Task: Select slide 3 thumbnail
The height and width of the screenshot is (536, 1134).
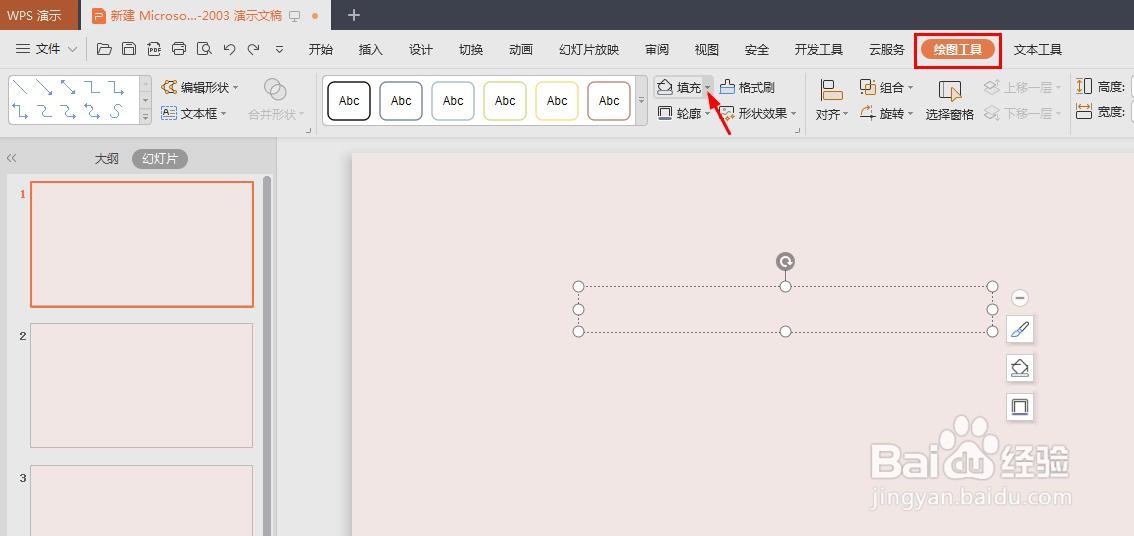Action: [142, 501]
